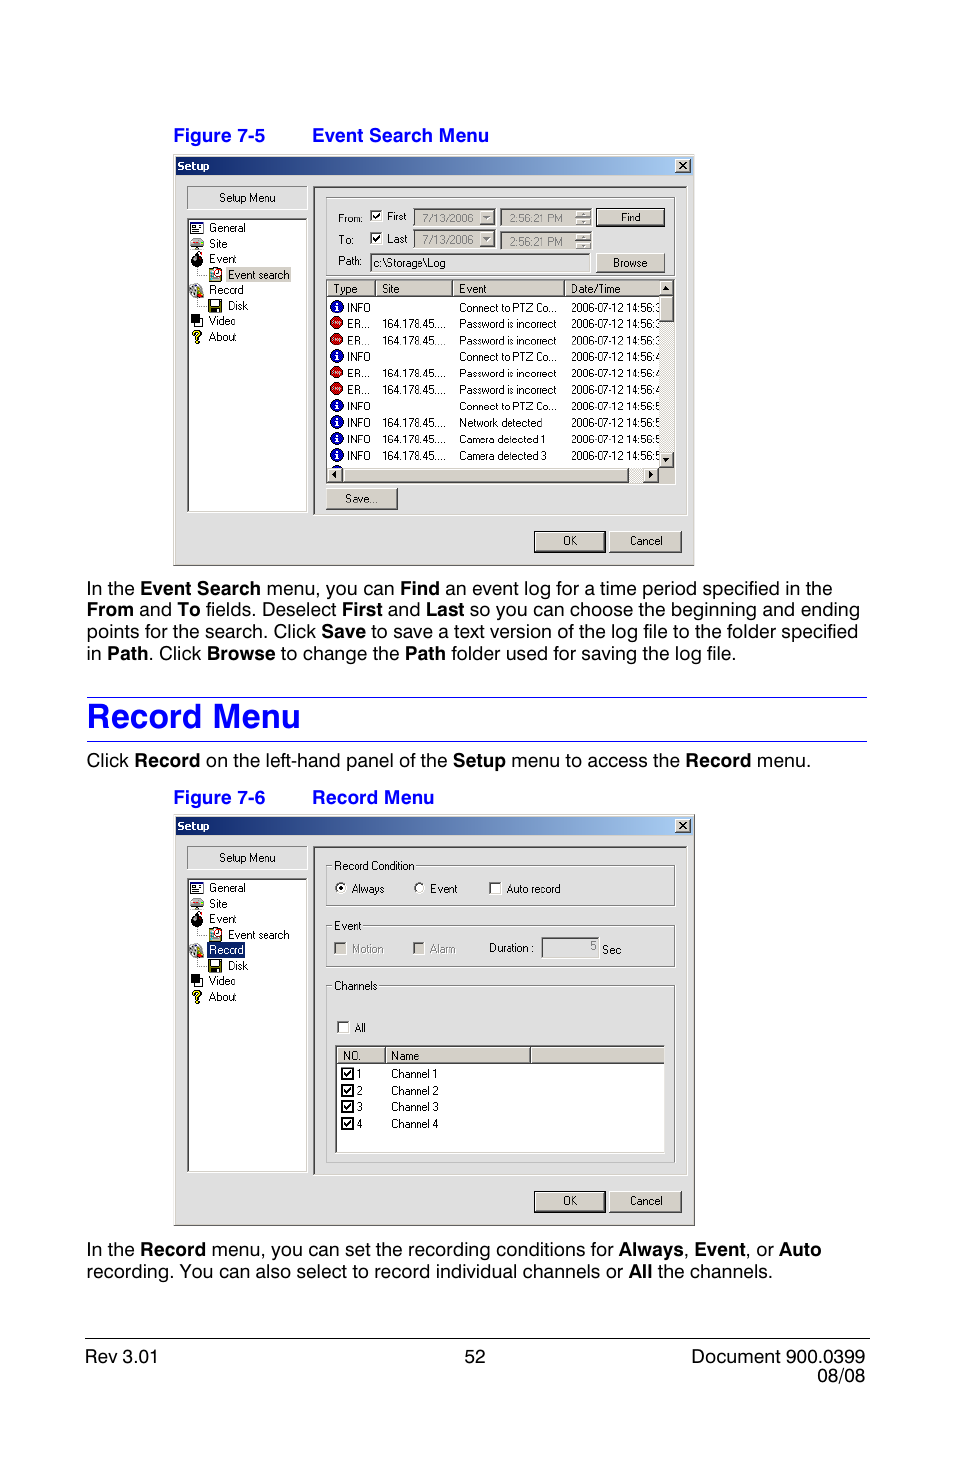The width and height of the screenshot is (954, 1475).
Task: Select the highlighted Record item in the Record dialog tree
Action: click(x=226, y=950)
